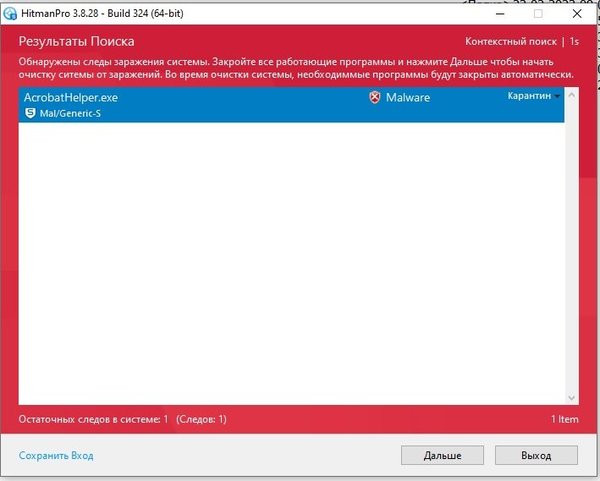This screenshot has height=481, width=600.
Task: Minimize the HitmanPro window
Action: (x=500, y=14)
